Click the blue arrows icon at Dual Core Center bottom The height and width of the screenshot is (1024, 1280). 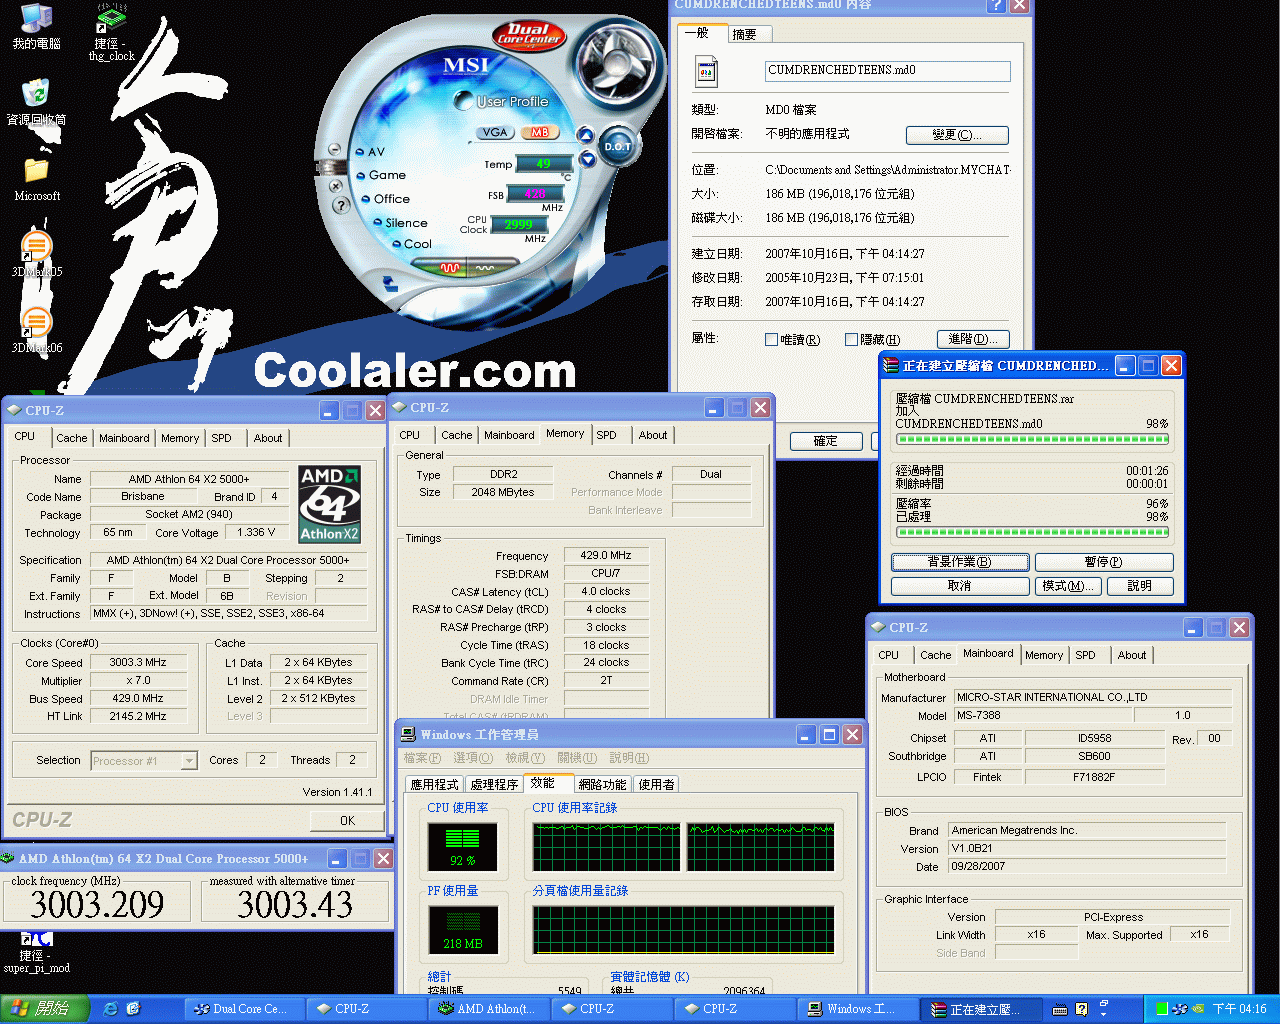pos(390,286)
